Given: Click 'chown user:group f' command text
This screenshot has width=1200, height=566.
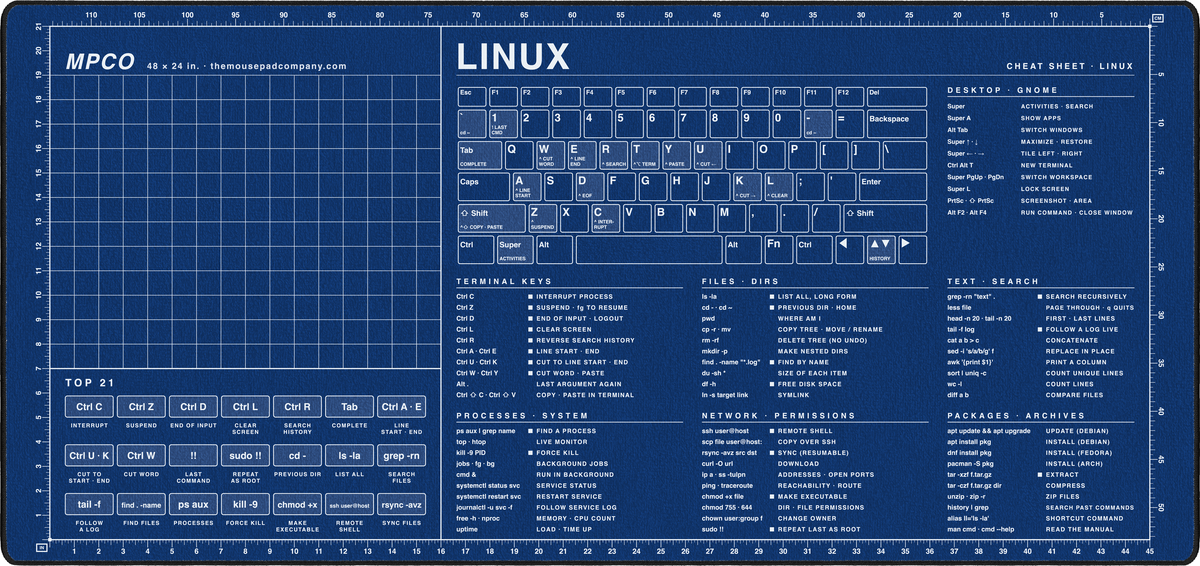Looking at the screenshot, I should (732, 518).
